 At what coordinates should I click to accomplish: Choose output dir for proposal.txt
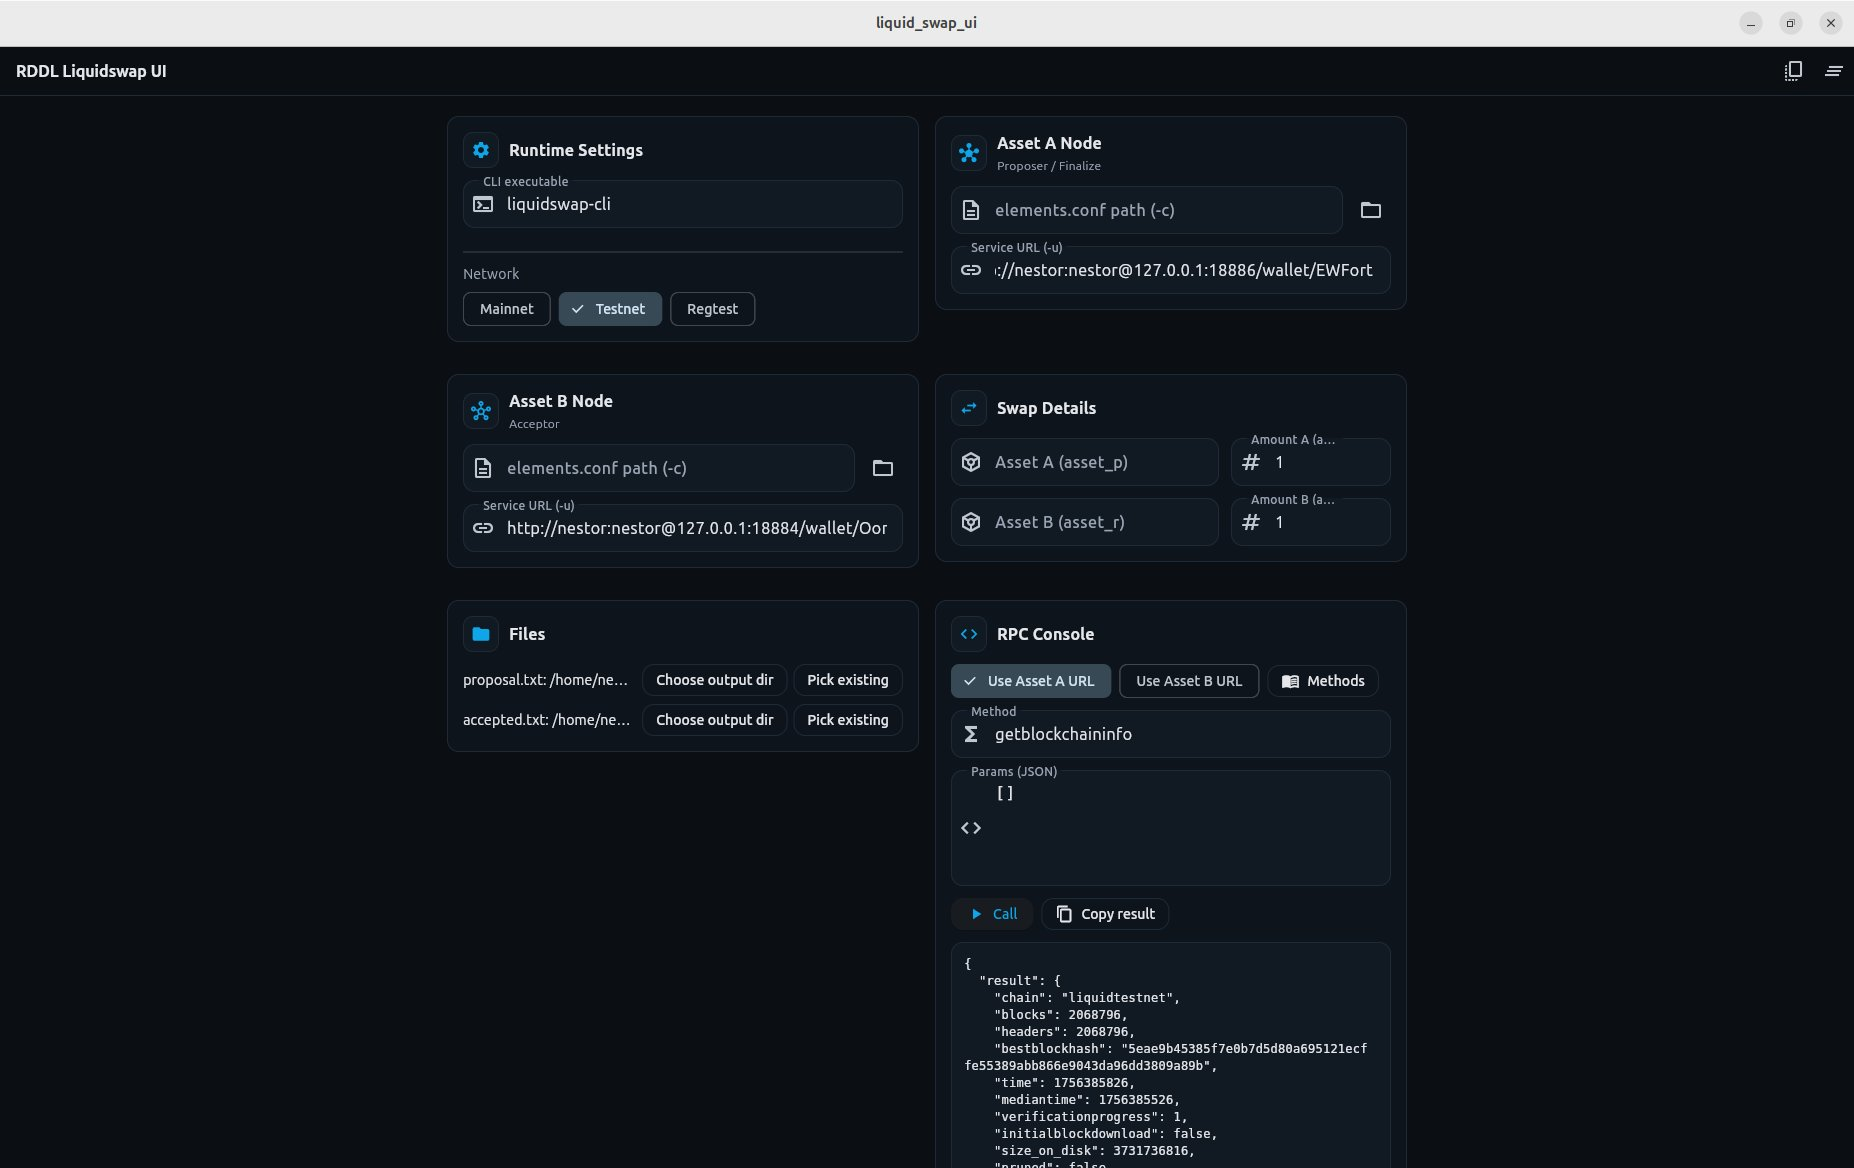(x=714, y=680)
